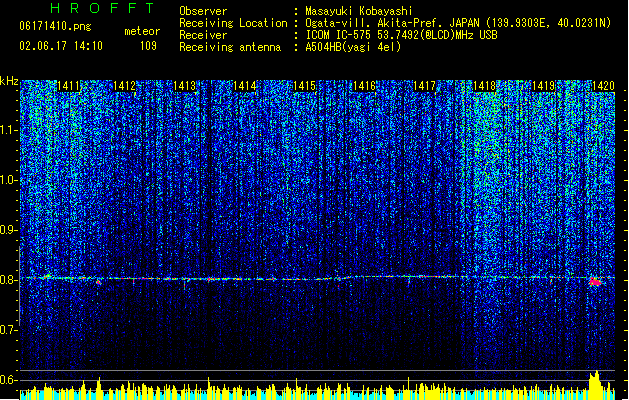Click the 'Observer' field label
This screenshot has width=629, height=400.
pyautogui.click(x=203, y=11)
